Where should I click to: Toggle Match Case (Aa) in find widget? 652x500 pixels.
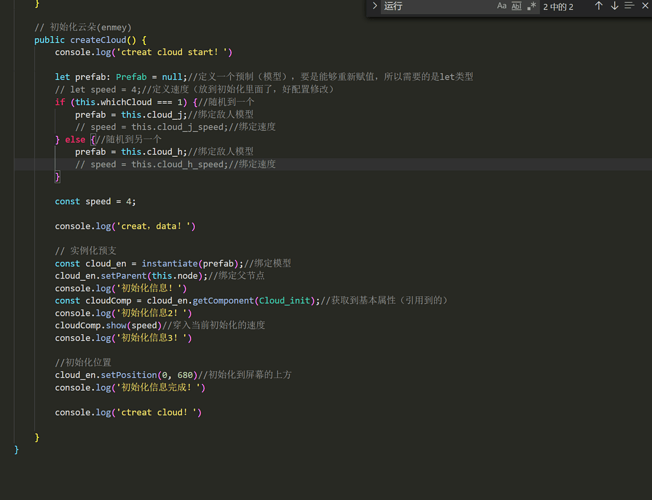[502, 6]
